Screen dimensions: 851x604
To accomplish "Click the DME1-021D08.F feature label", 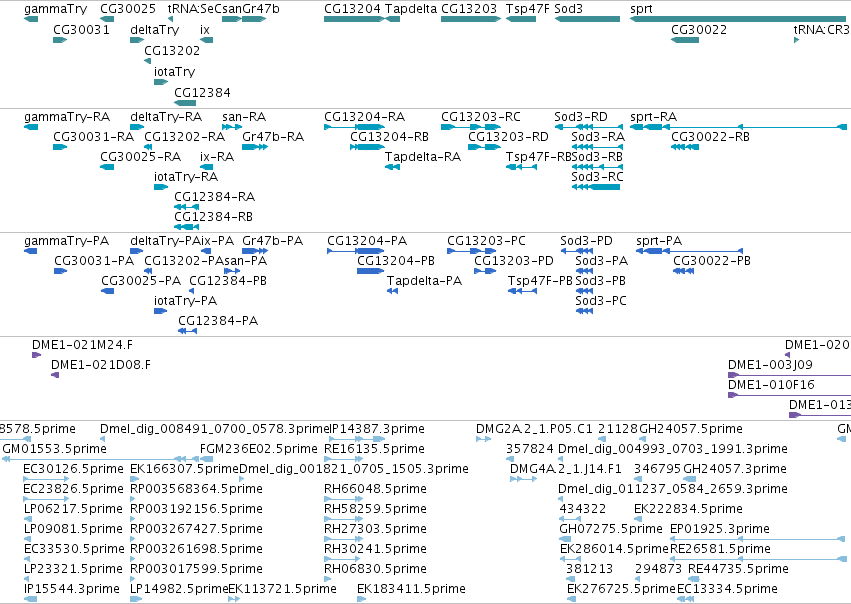I will (101, 365).
